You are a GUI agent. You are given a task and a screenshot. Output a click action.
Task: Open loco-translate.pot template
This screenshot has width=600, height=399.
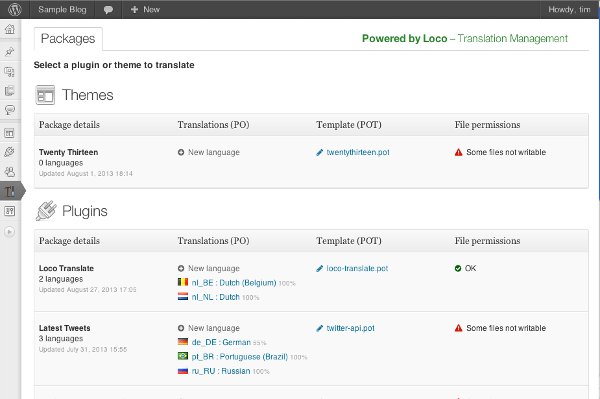(357, 269)
